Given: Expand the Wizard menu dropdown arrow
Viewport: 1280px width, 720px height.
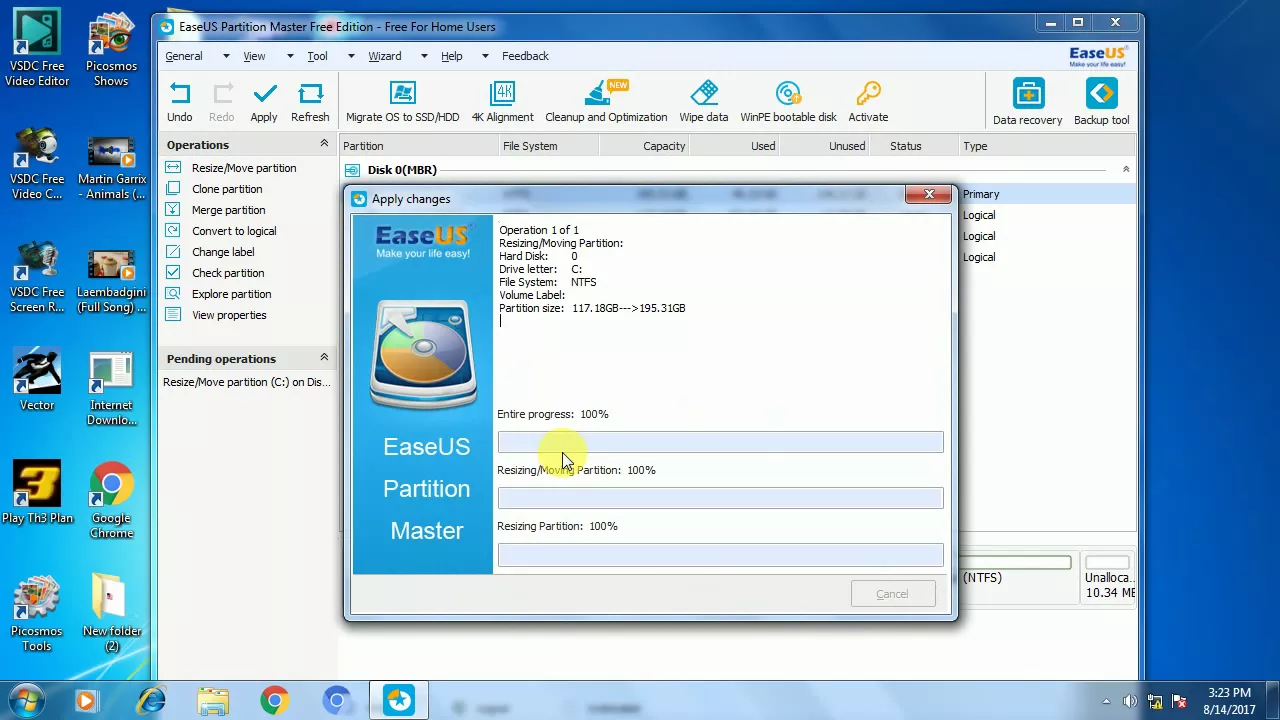Looking at the screenshot, I should [424, 56].
